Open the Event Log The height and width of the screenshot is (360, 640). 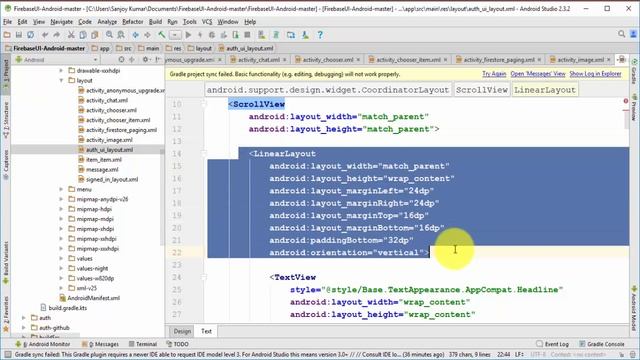(x=552, y=344)
